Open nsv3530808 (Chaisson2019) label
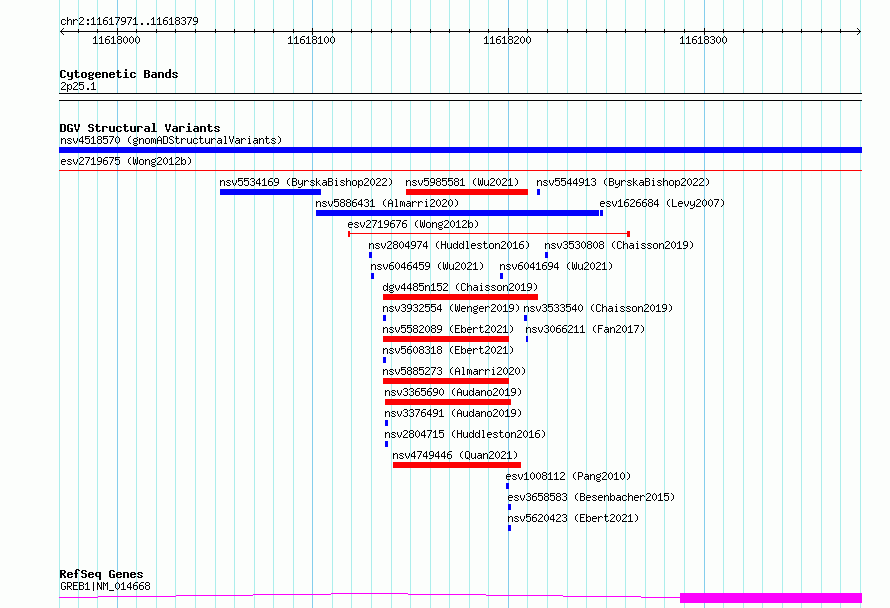This screenshot has width=890, height=608. pos(619,245)
